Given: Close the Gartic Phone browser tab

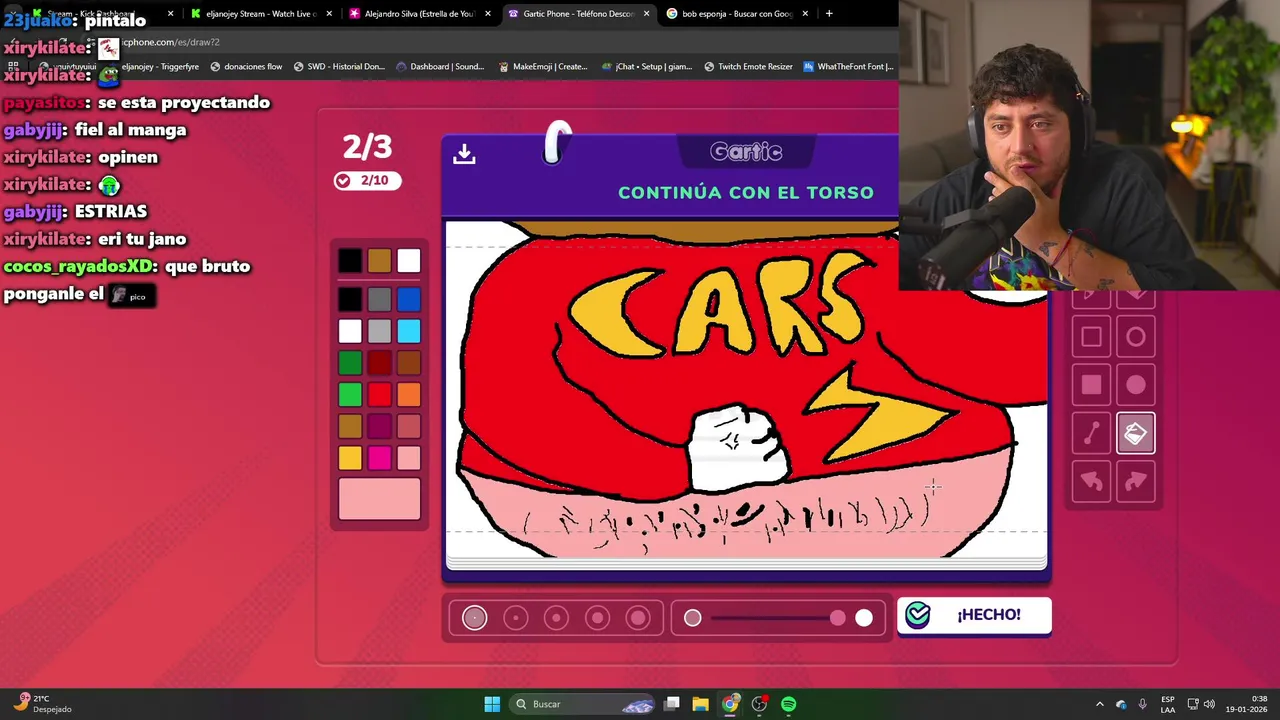Looking at the screenshot, I should pyautogui.click(x=646, y=14).
